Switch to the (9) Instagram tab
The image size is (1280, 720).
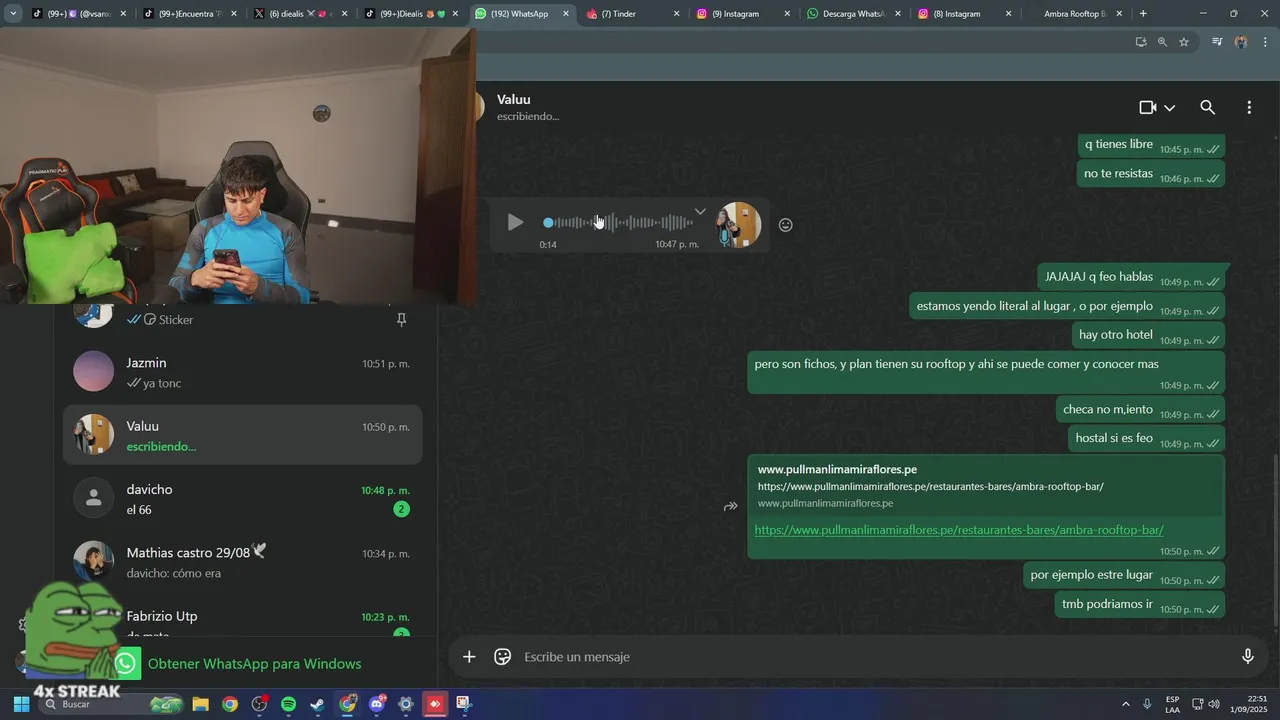[x=741, y=14]
